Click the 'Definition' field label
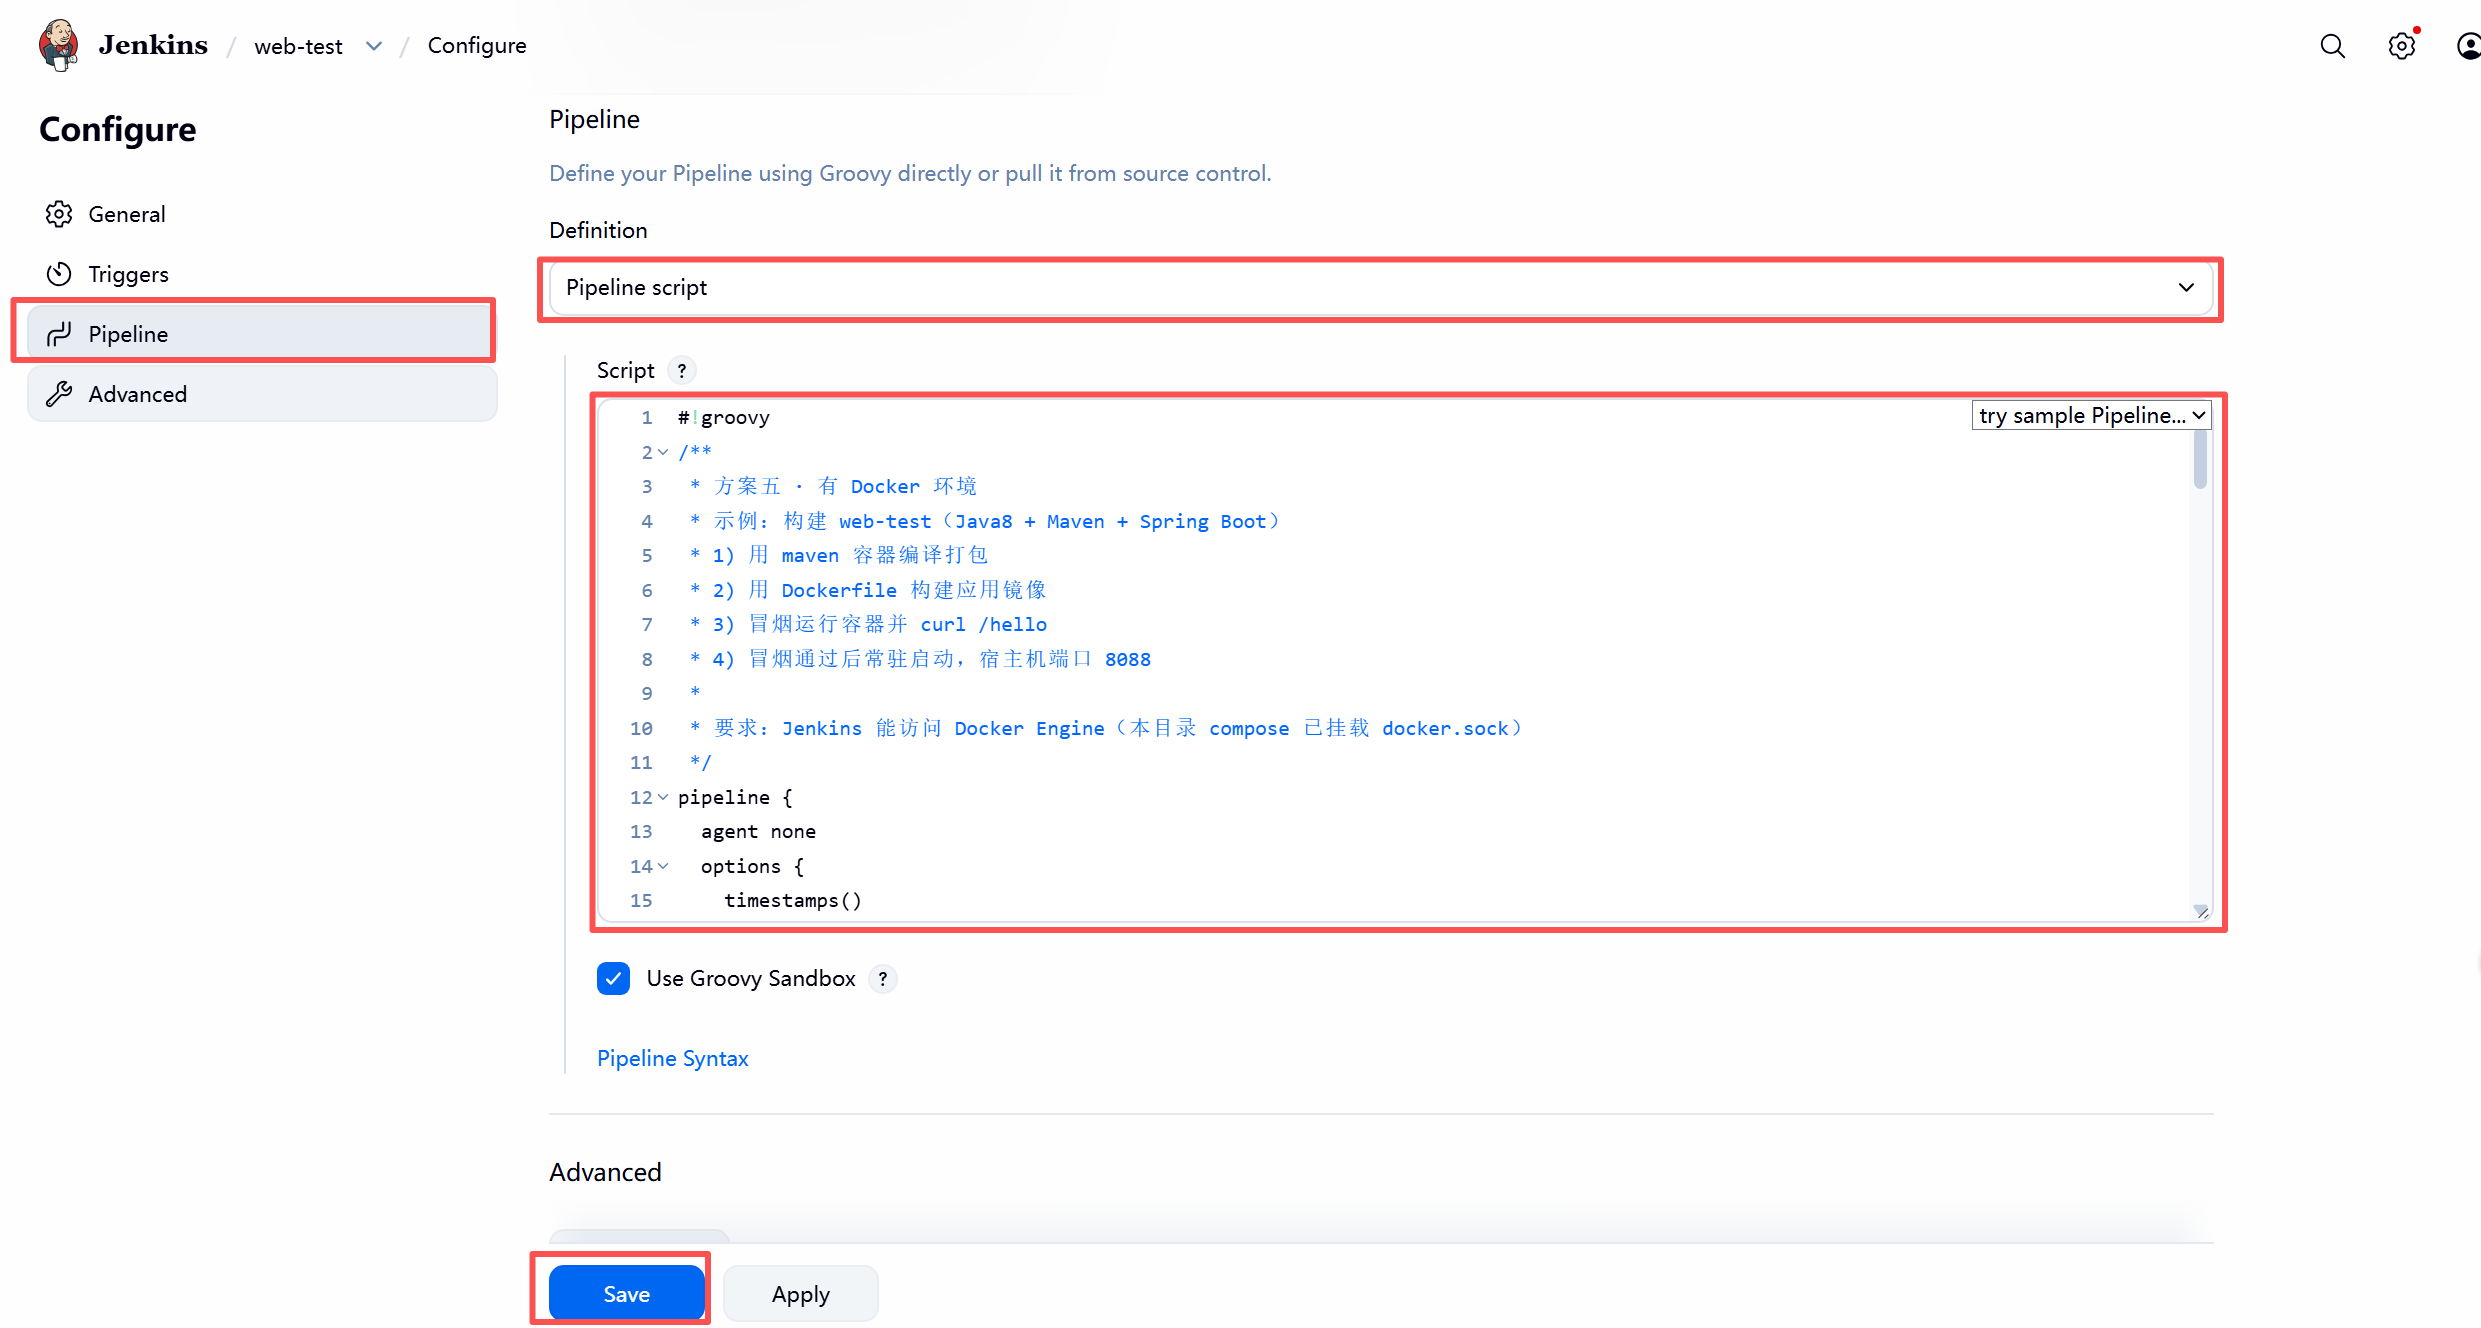 (x=598, y=230)
